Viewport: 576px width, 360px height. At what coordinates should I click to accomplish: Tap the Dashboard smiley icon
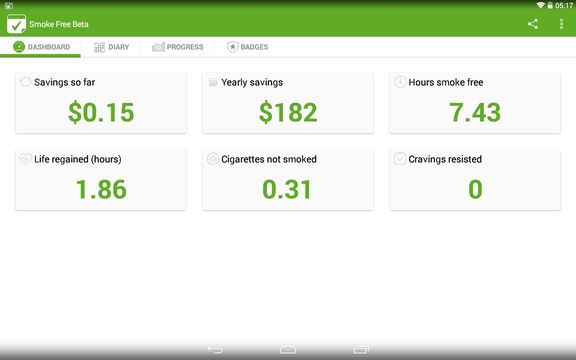pos(19,47)
